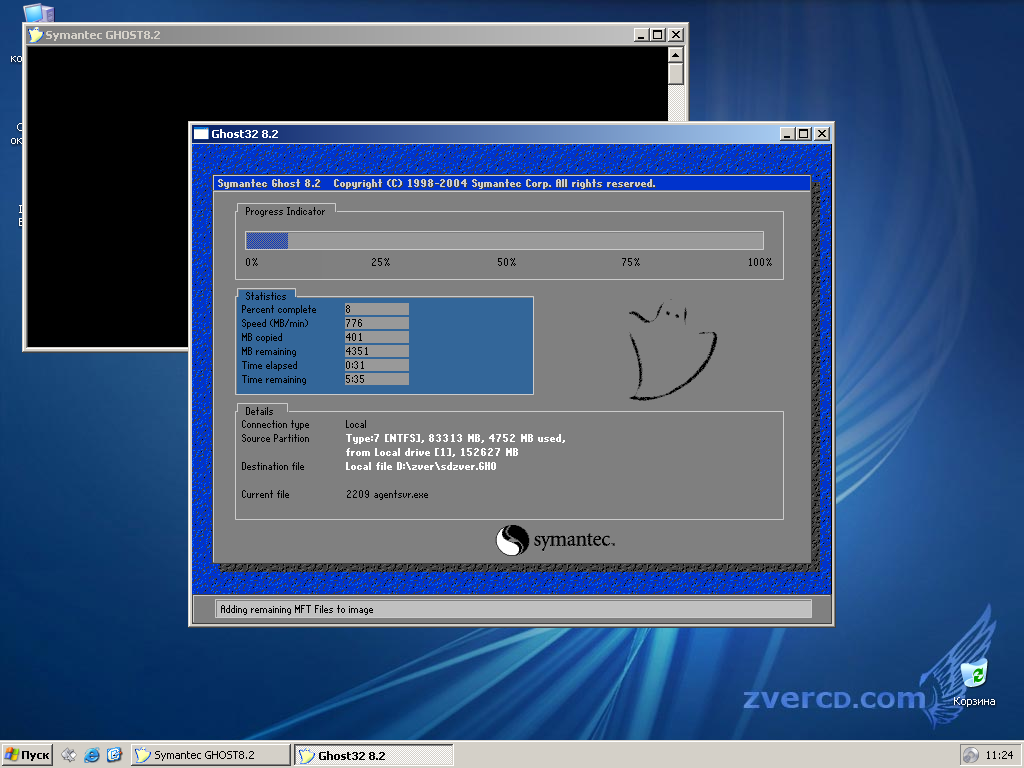The image size is (1024, 768).
Task: Click the system tray icon beside the clock
Action: [971, 755]
